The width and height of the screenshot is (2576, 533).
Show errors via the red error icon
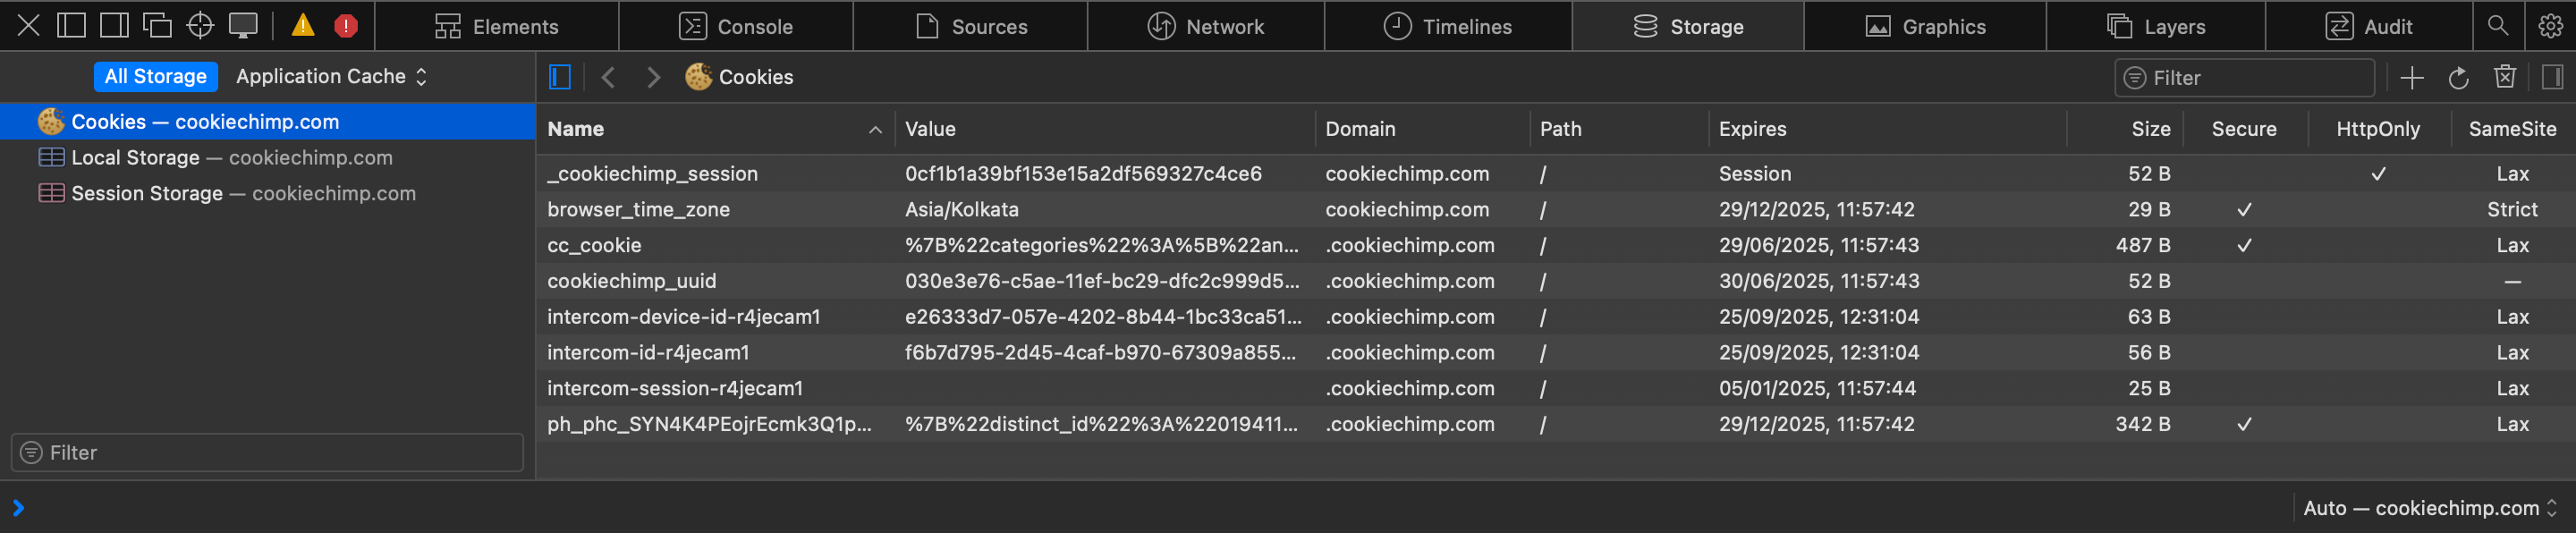point(346,26)
